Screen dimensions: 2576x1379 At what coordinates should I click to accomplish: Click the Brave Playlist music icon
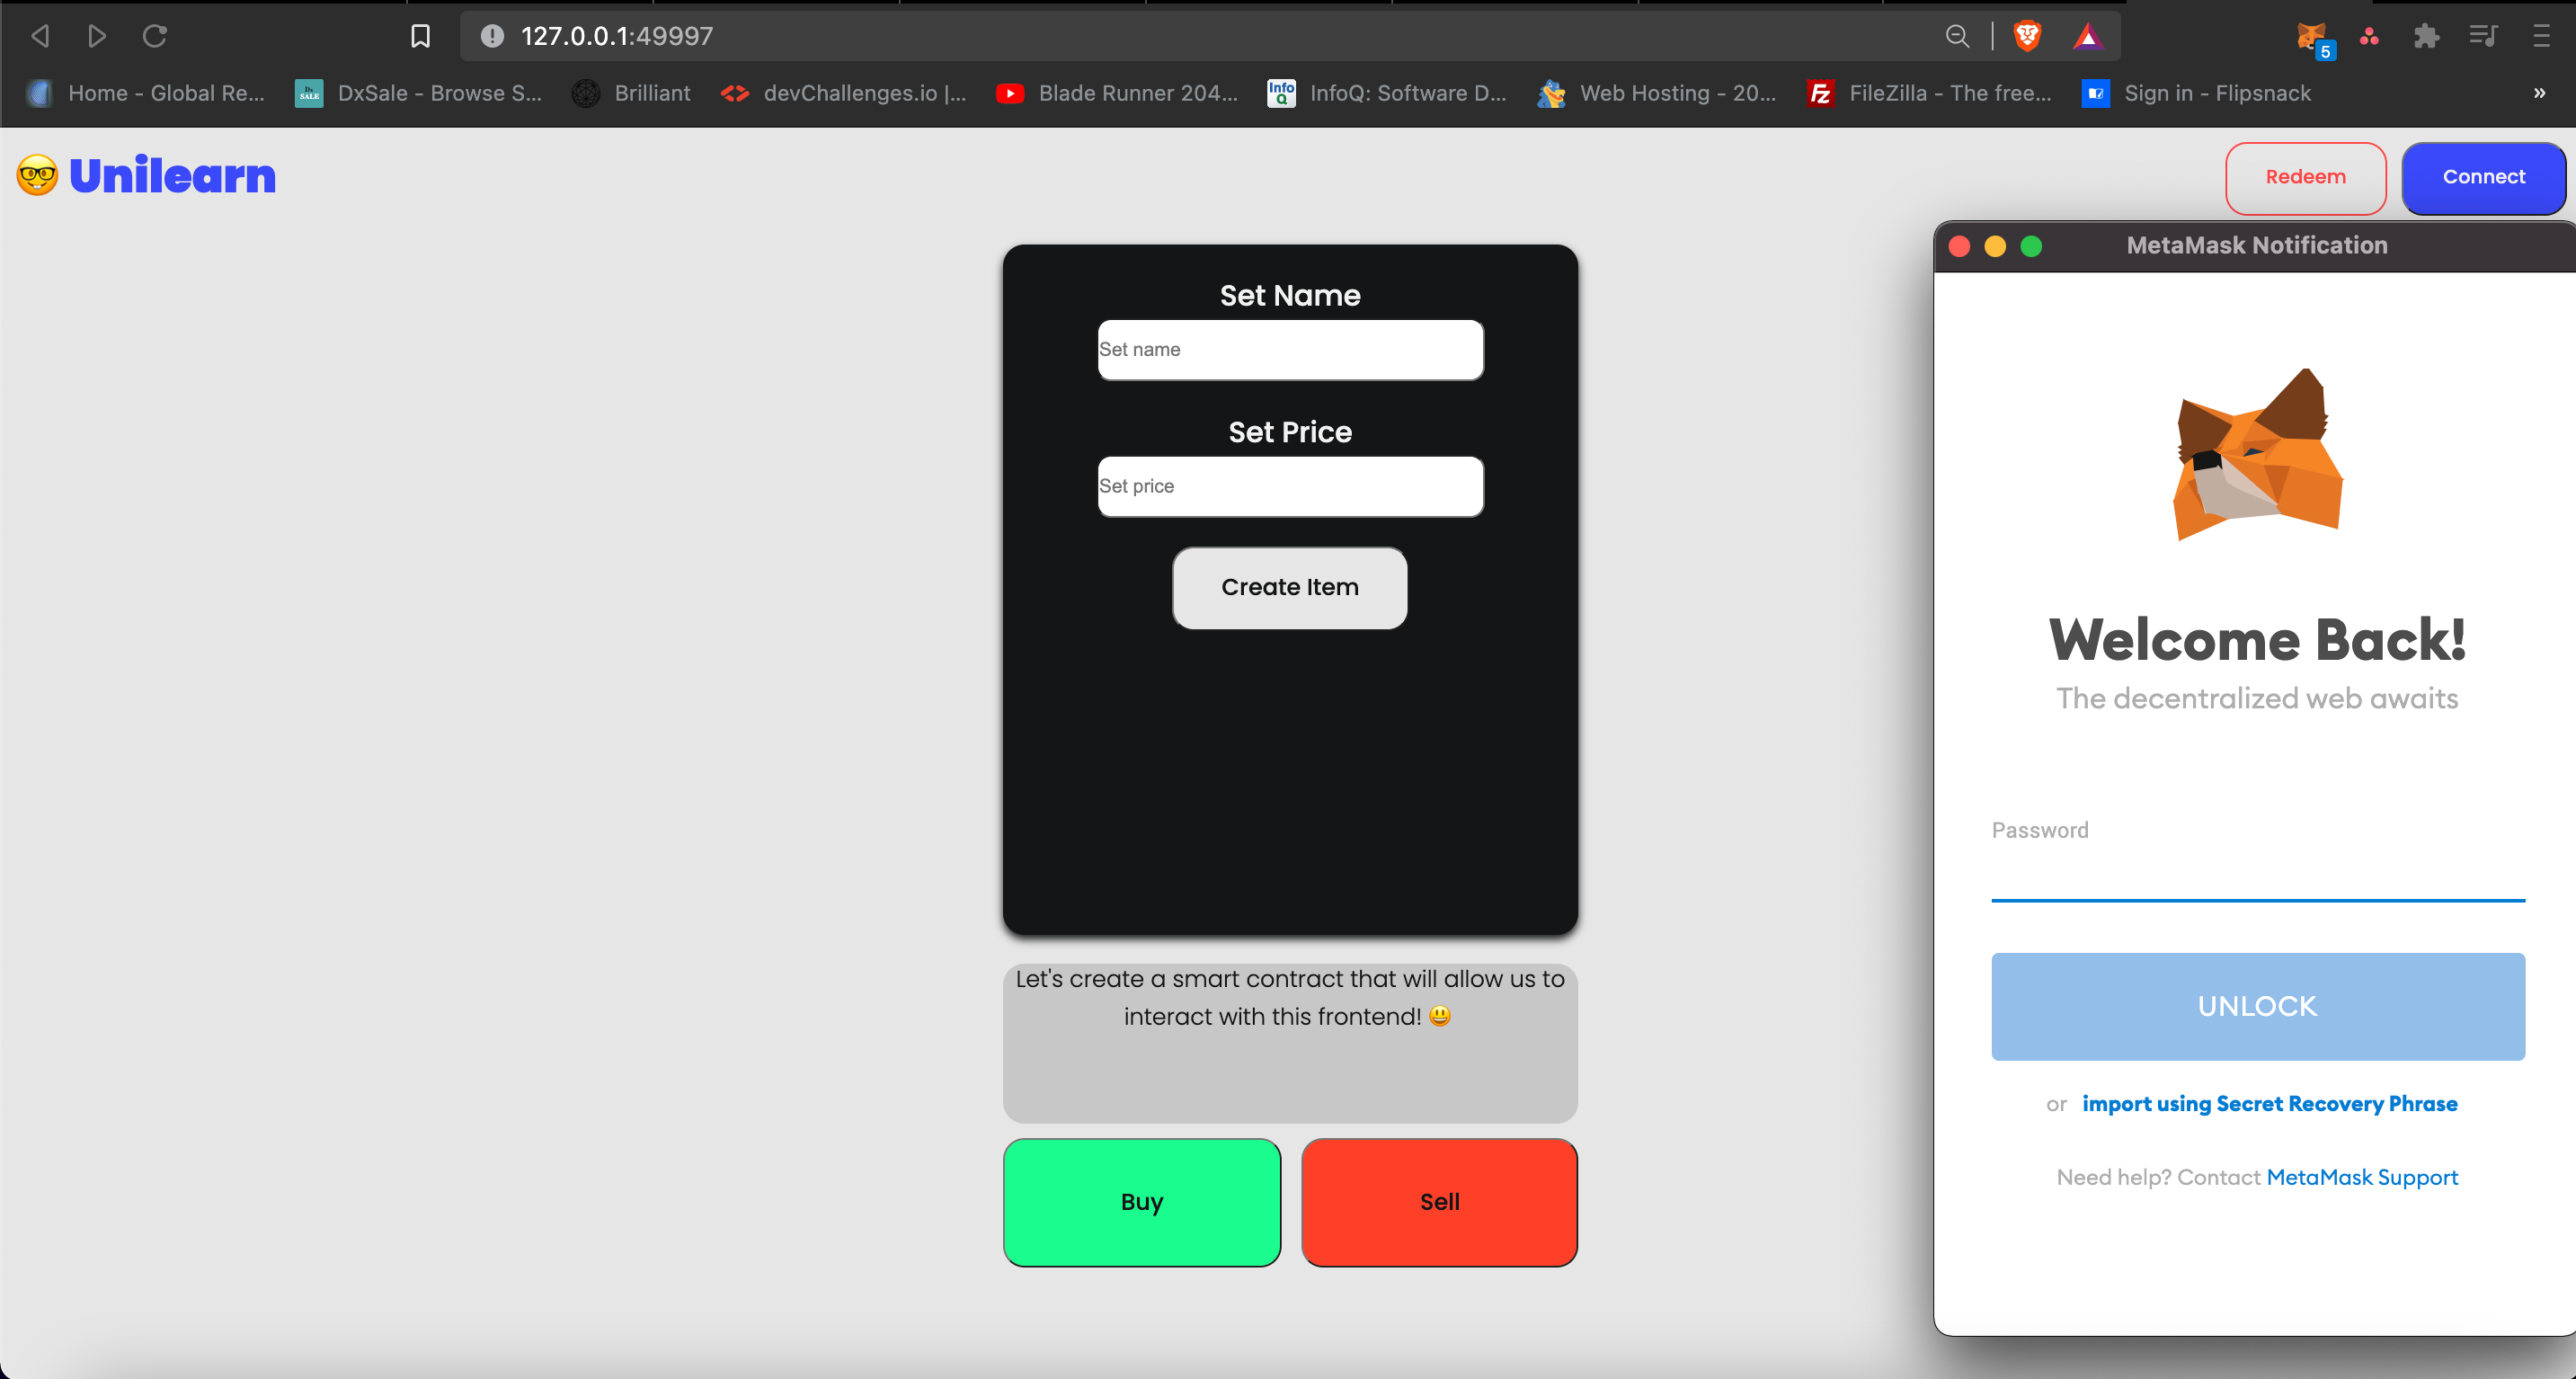pyautogui.click(x=2483, y=37)
